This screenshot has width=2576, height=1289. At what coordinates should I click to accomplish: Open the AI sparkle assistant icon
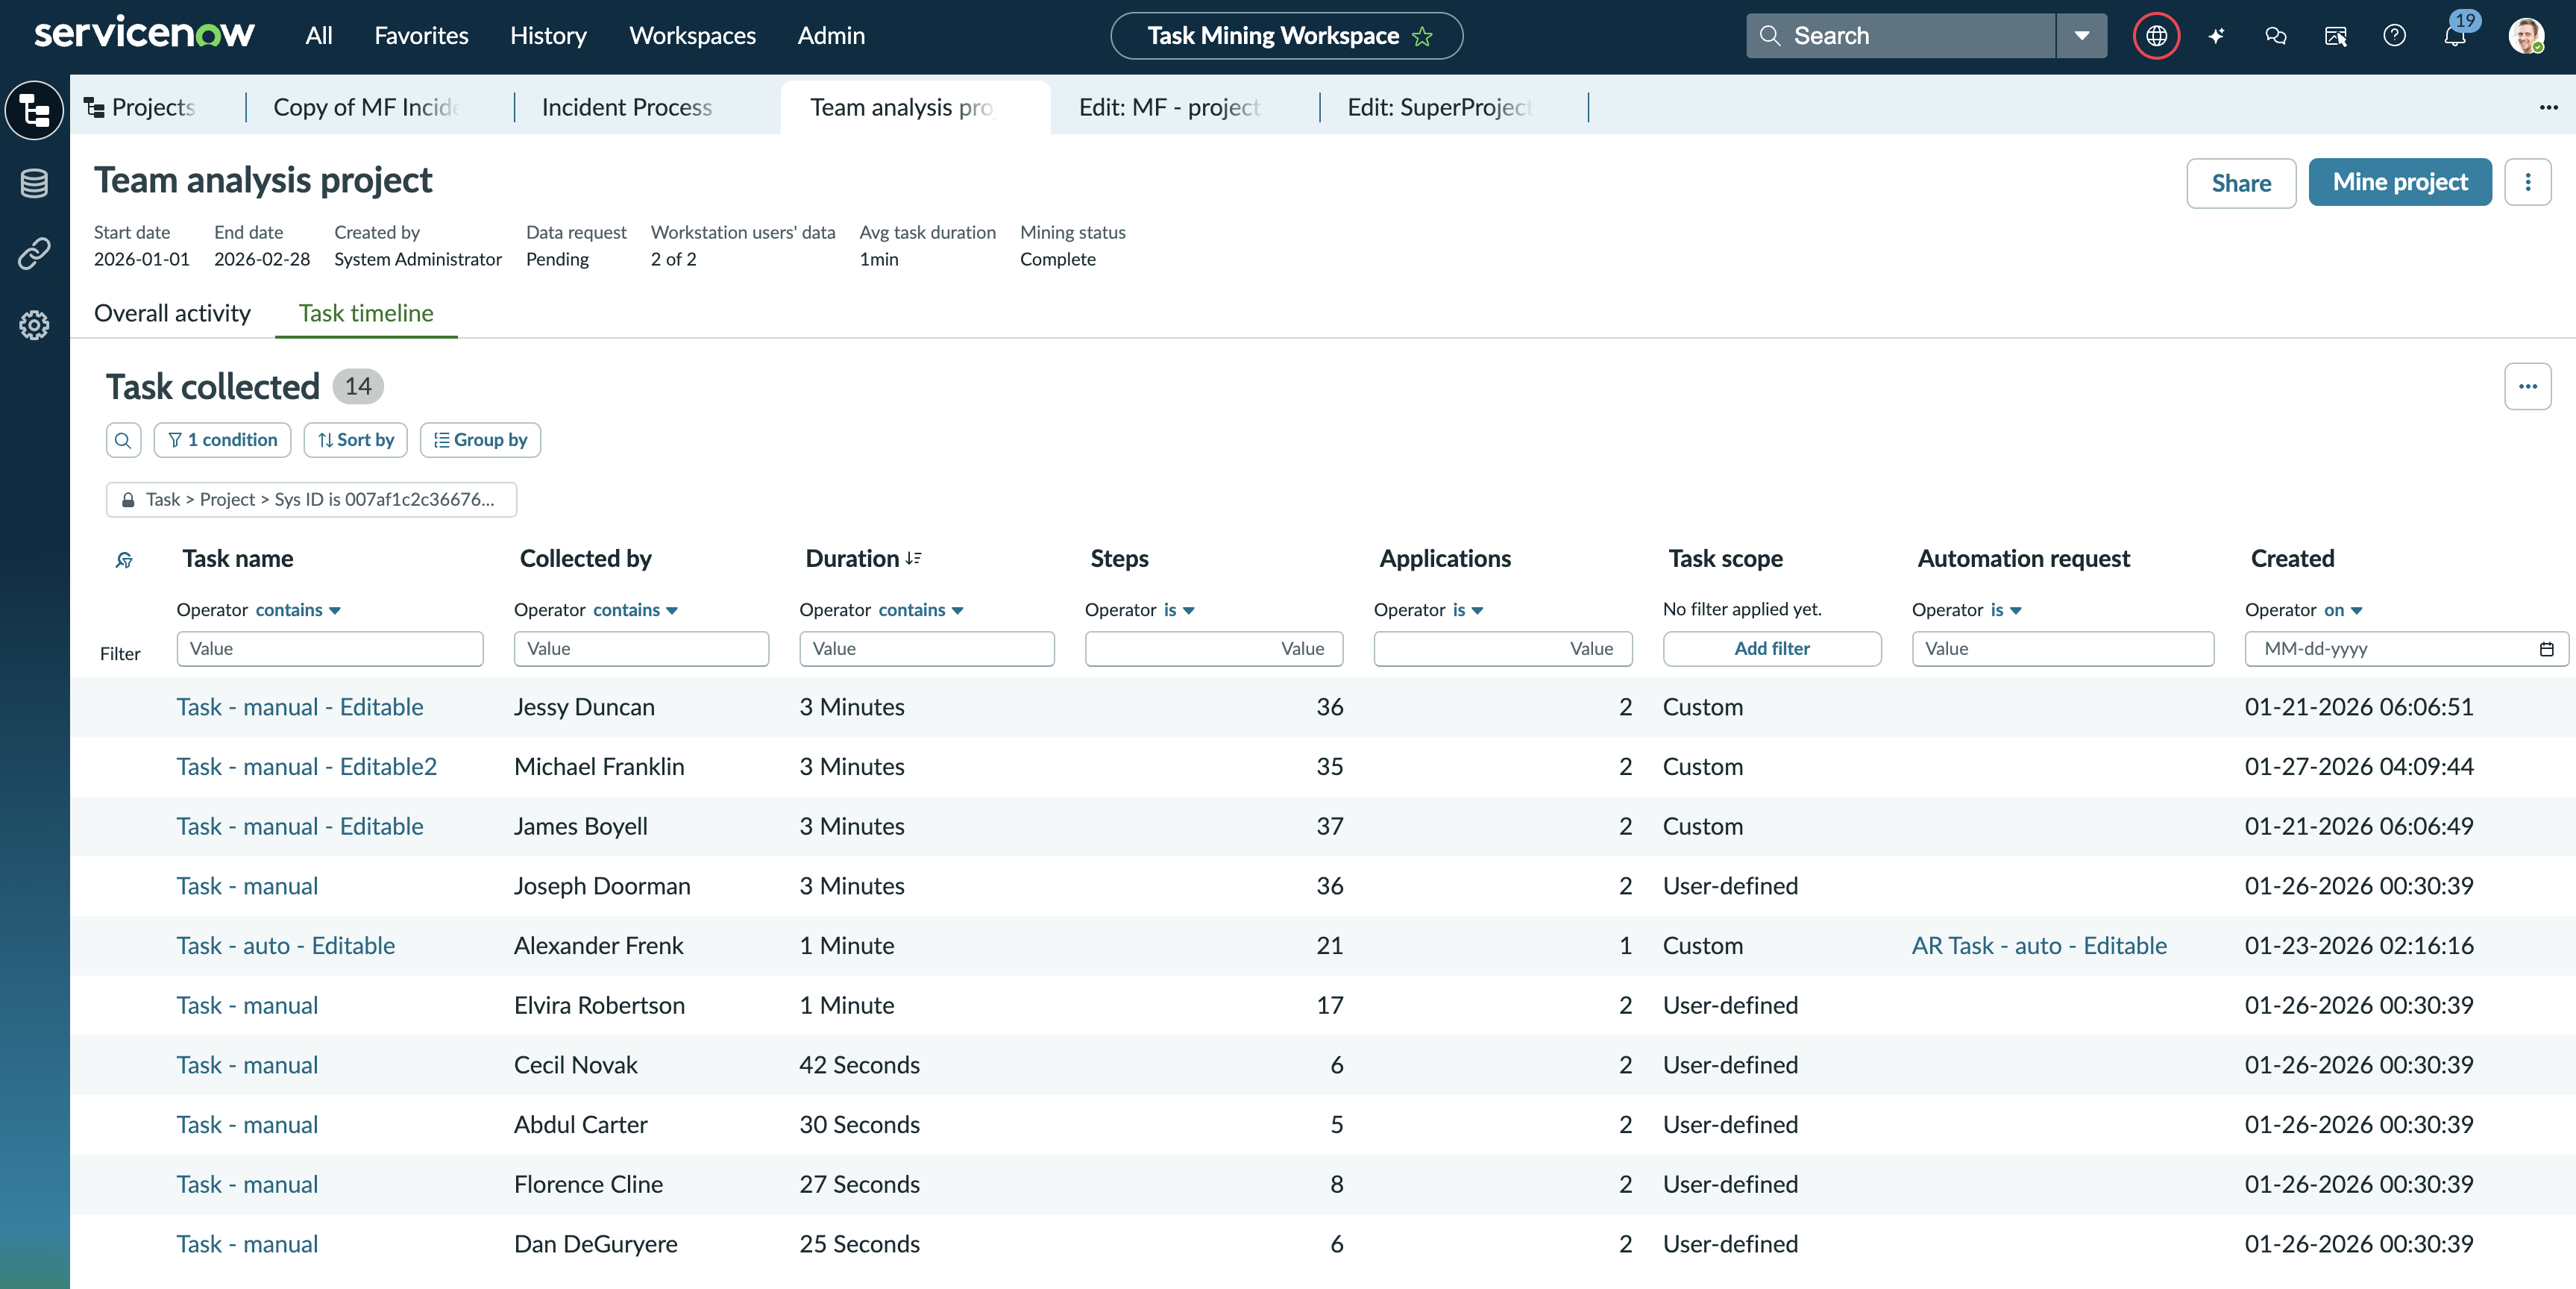[x=2216, y=36]
